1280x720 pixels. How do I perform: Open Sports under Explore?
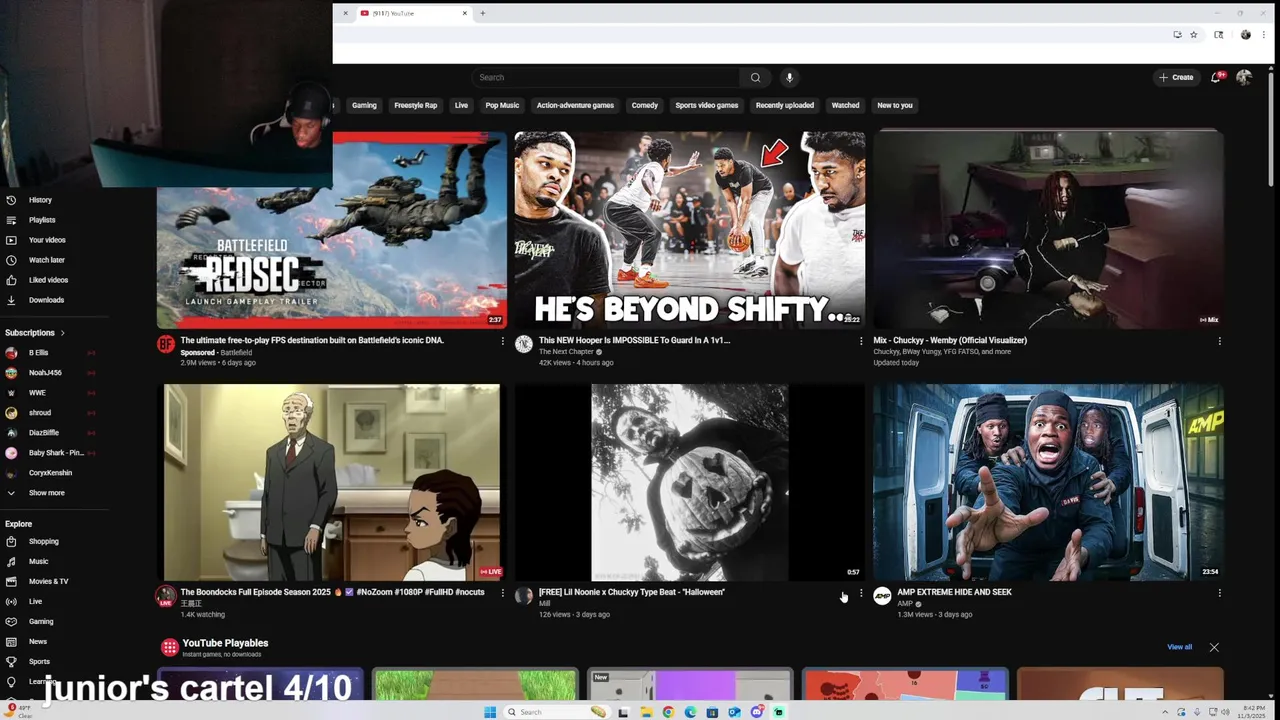tap(39, 661)
